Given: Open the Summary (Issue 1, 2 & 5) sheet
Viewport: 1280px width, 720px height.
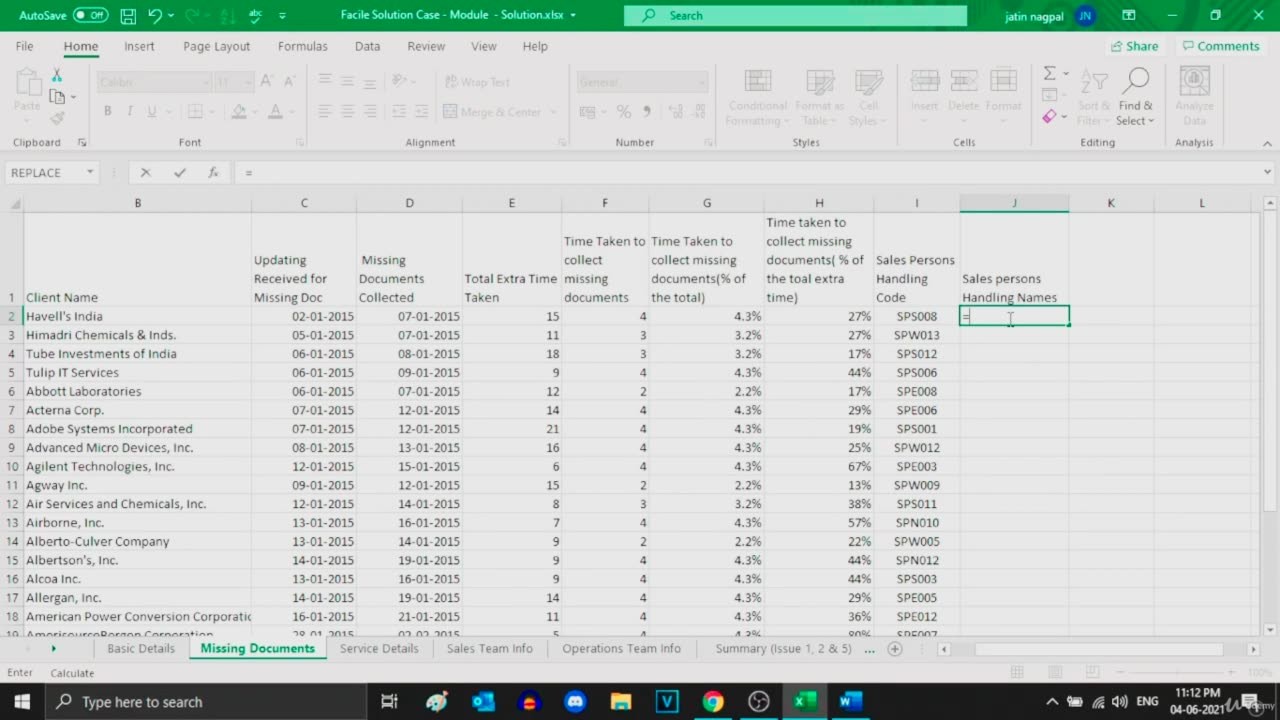Looking at the screenshot, I should [x=783, y=648].
